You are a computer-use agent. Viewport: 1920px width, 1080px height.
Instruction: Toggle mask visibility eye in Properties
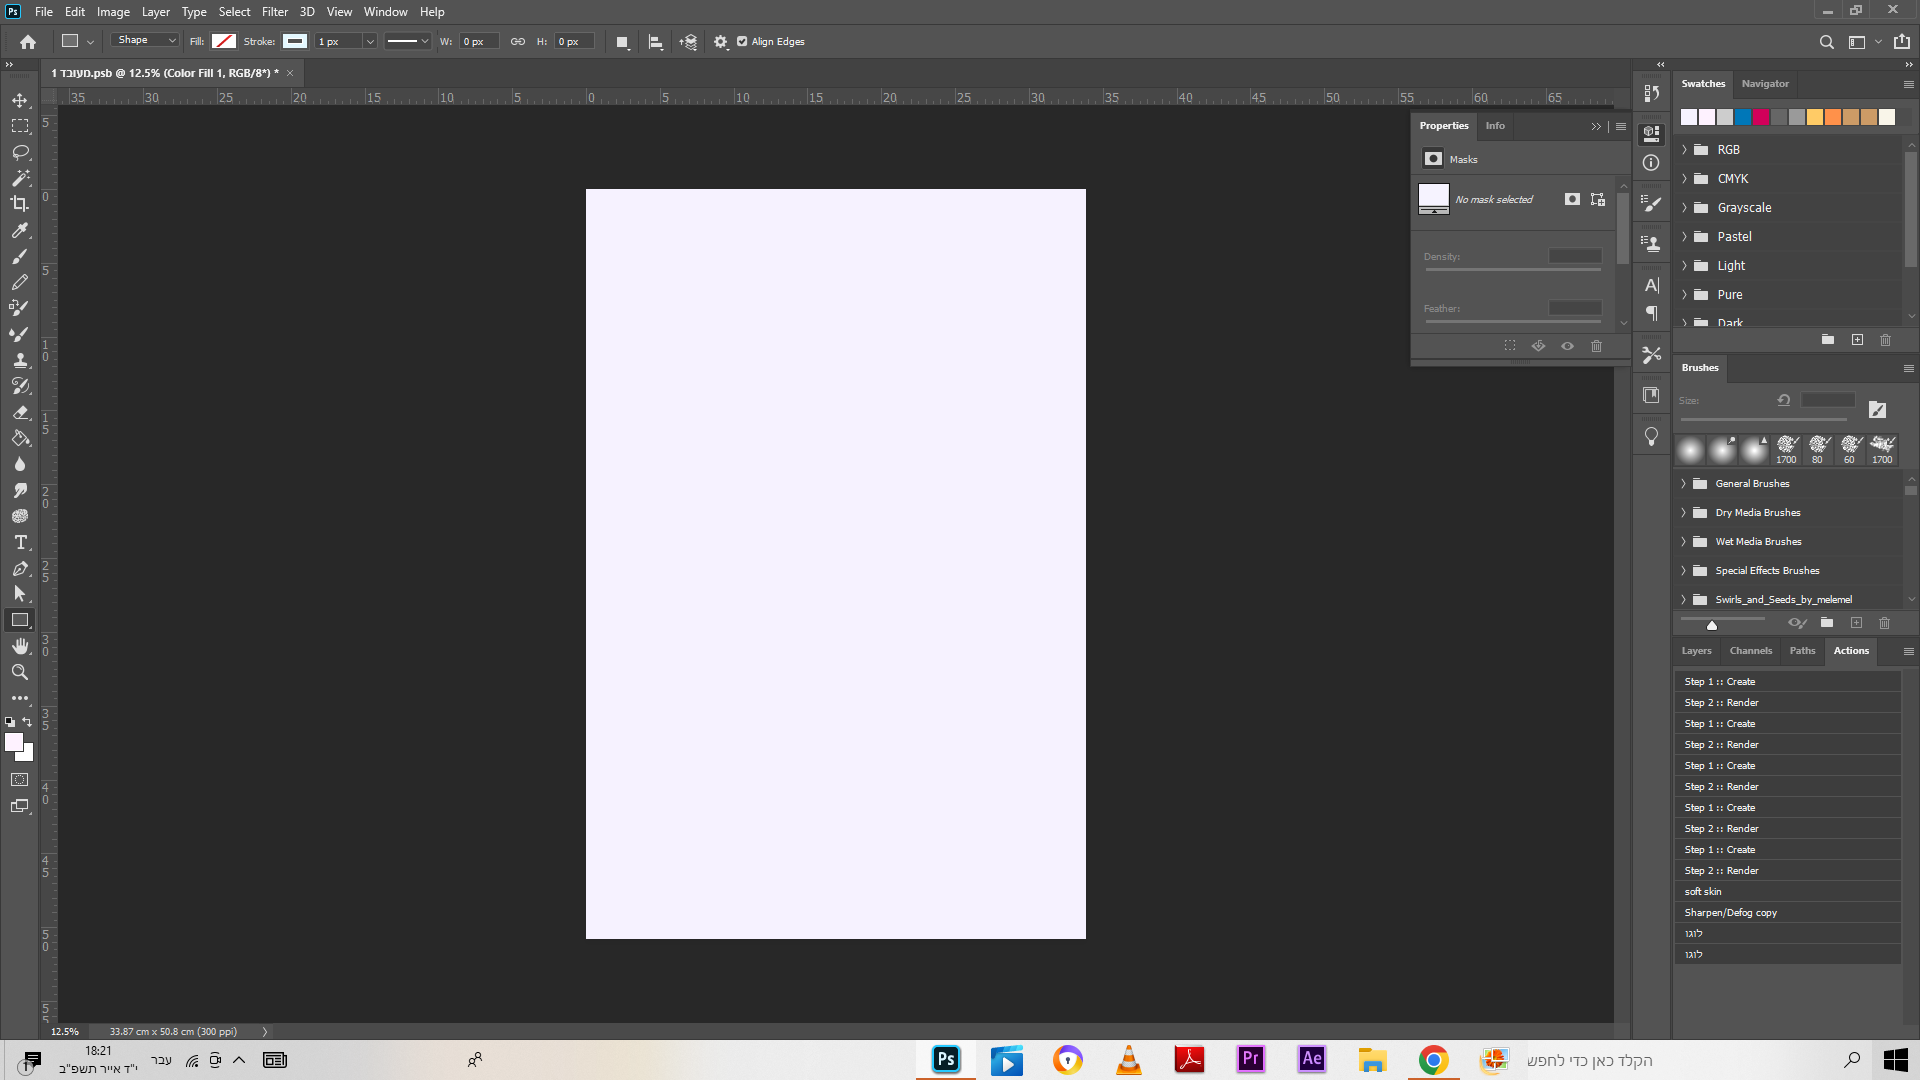1567,346
